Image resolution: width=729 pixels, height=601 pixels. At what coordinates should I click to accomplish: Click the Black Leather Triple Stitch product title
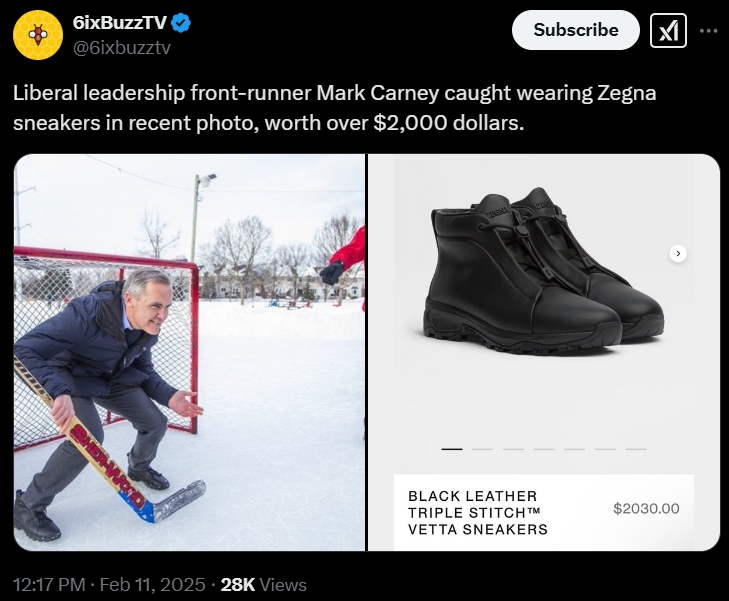477,513
